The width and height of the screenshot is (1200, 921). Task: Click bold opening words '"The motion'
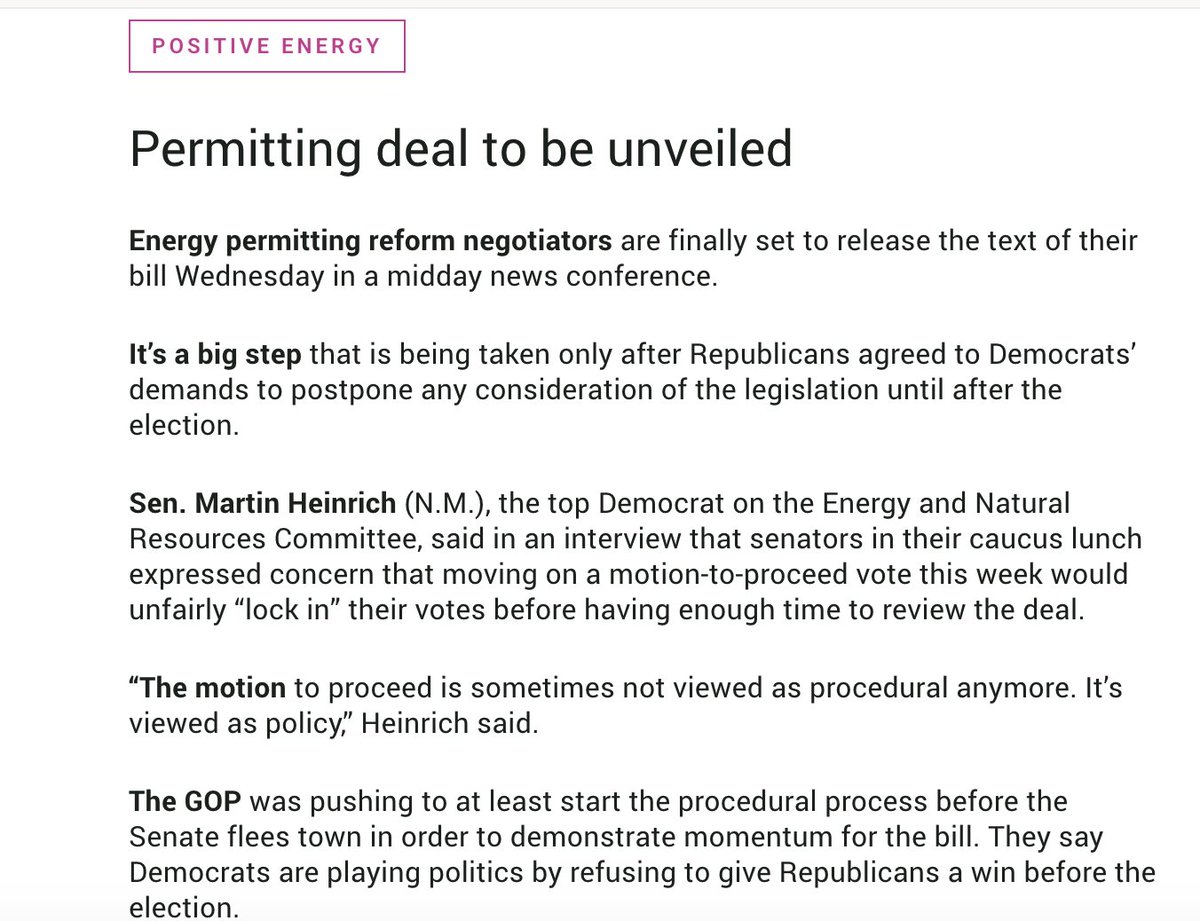tap(208, 687)
